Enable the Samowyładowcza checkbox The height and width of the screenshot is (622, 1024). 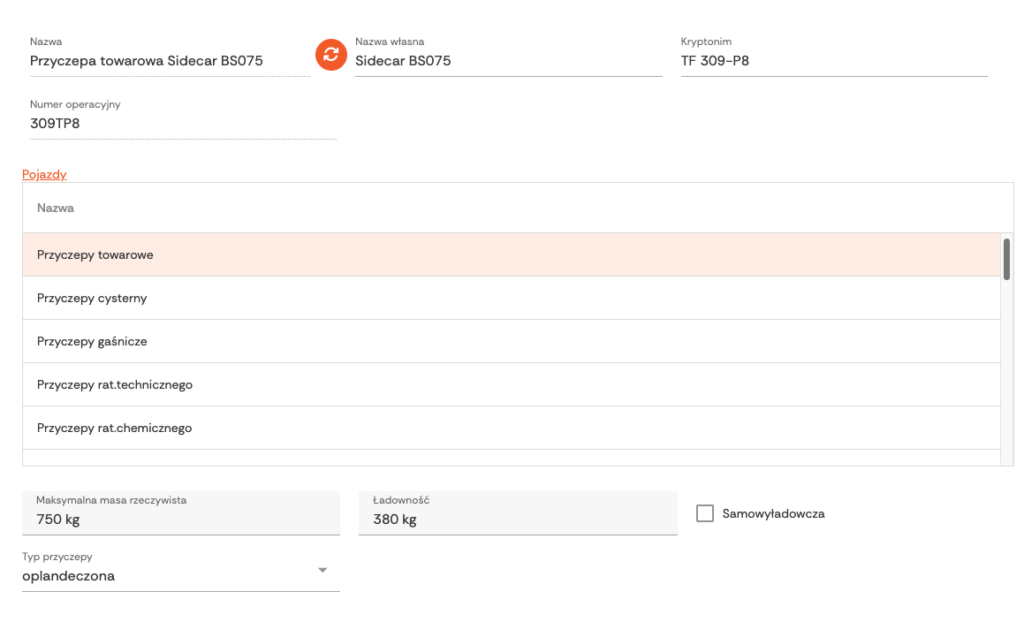(x=705, y=513)
